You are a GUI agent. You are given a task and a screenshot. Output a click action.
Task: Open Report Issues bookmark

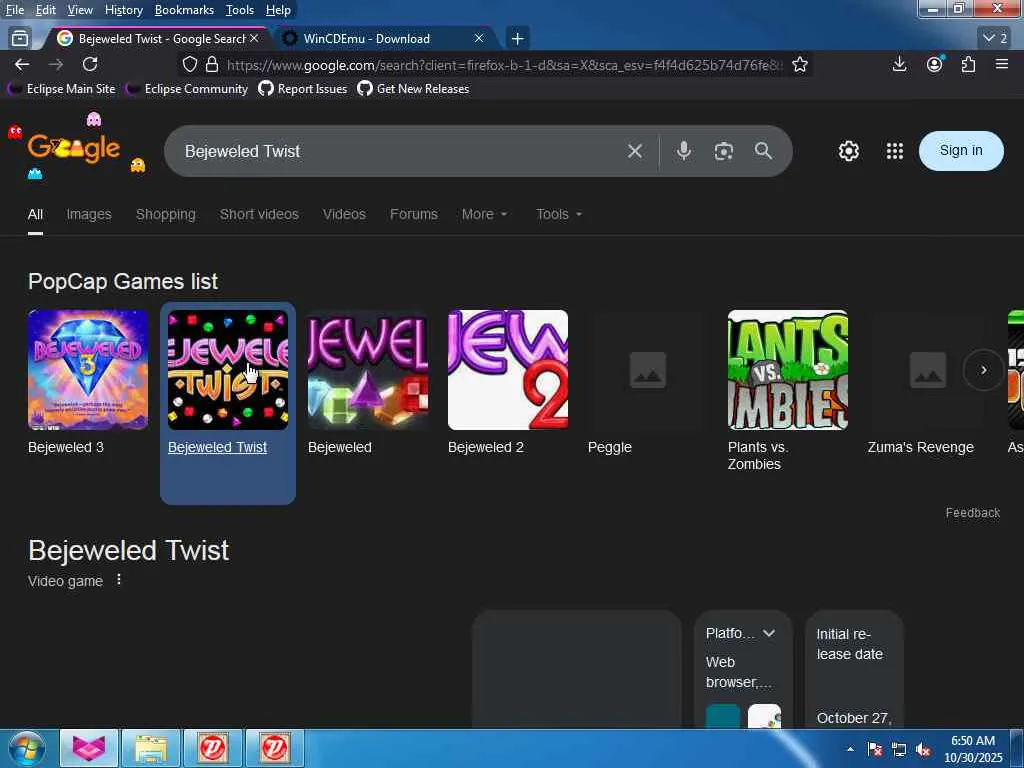[x=302, y=89]
